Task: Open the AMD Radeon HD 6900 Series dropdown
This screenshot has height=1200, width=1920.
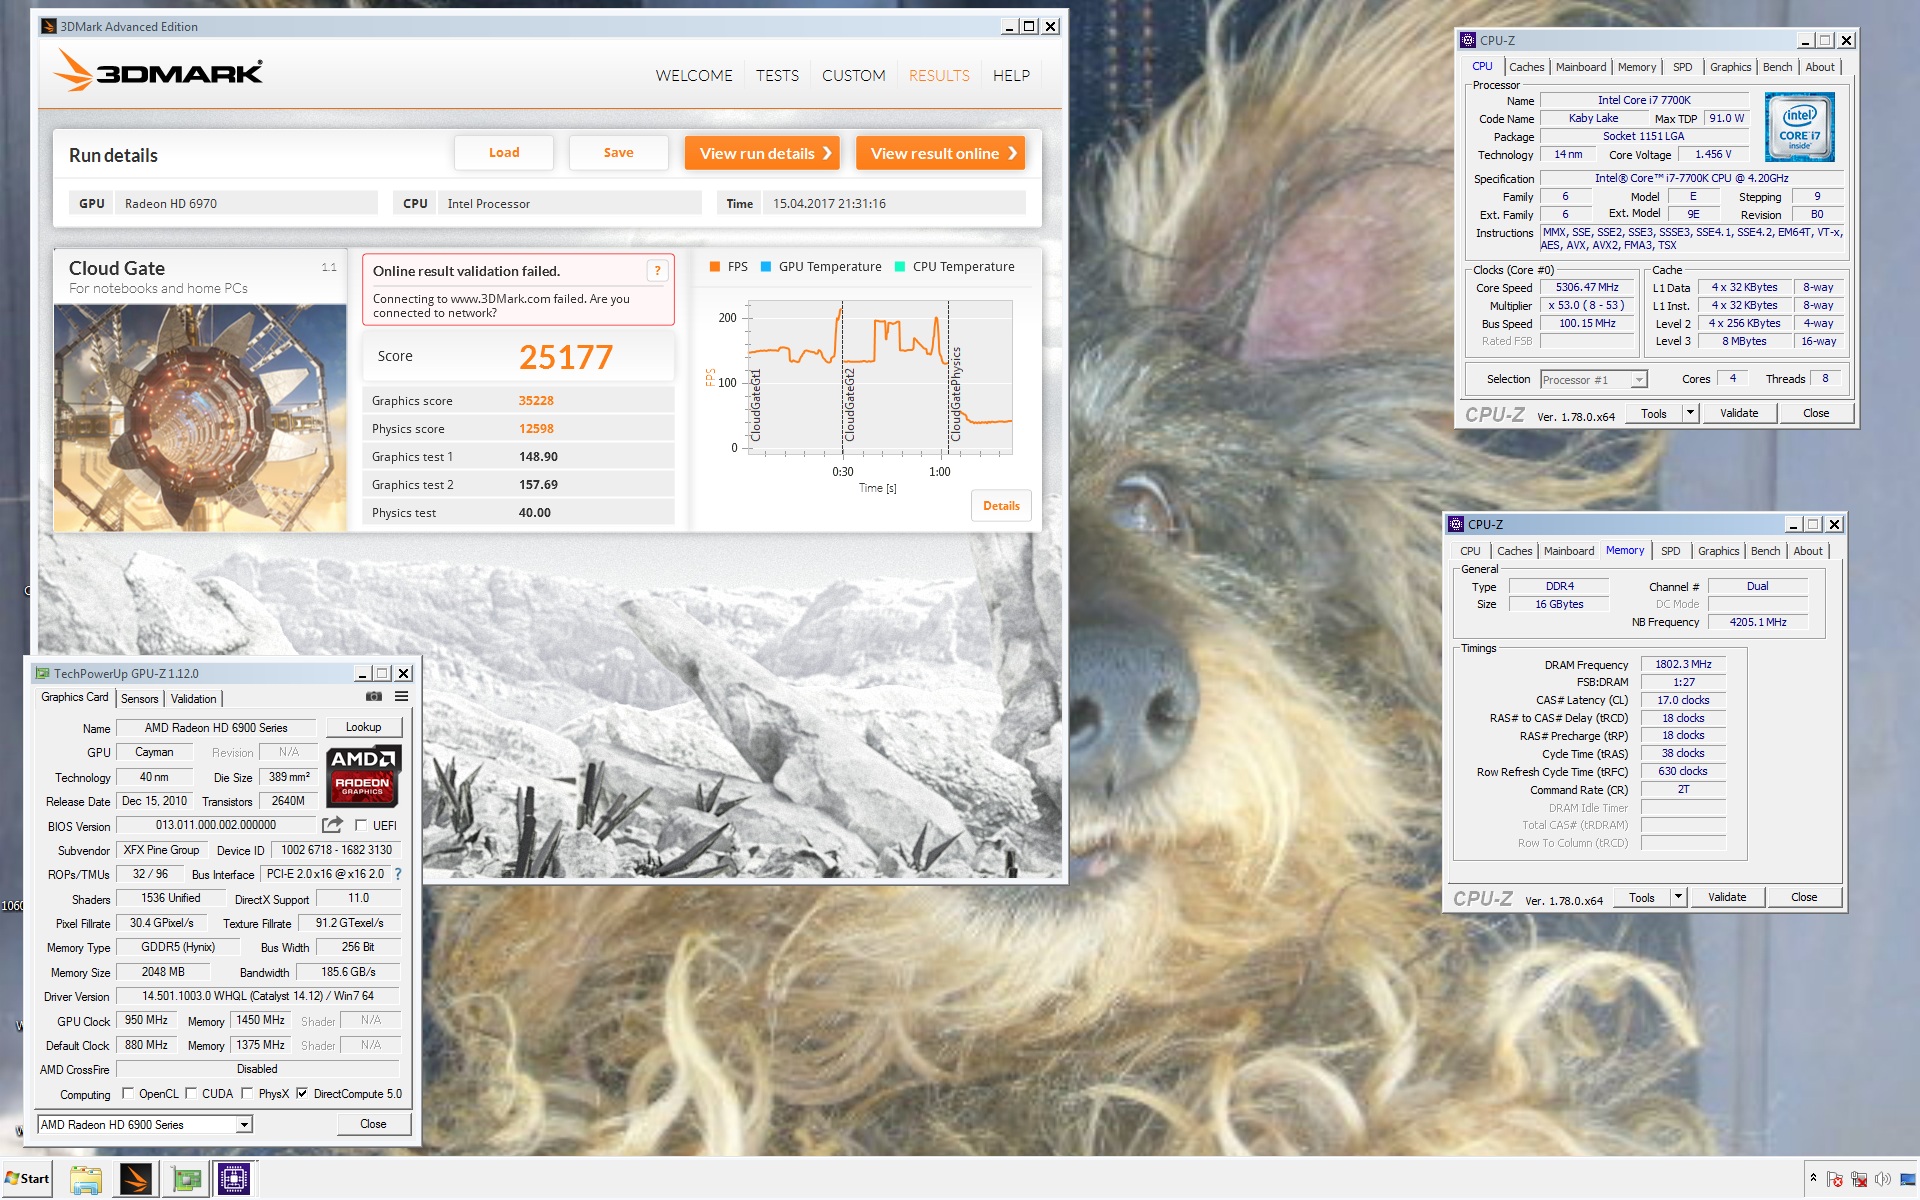Action: tap(243, 1125)
